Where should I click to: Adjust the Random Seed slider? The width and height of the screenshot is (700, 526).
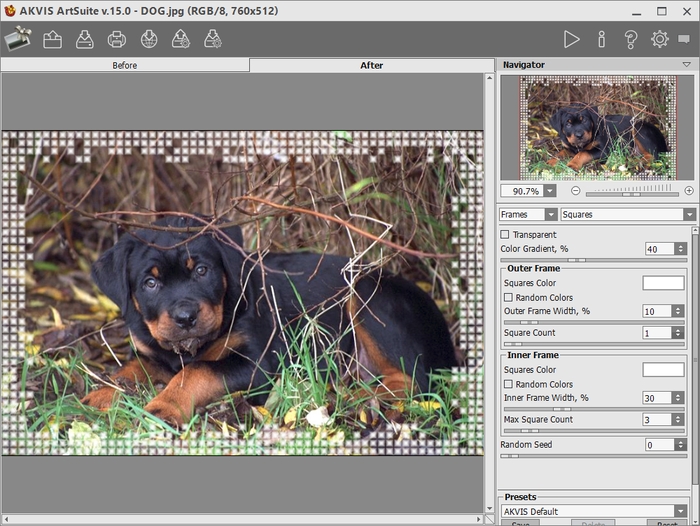point(594,456)
